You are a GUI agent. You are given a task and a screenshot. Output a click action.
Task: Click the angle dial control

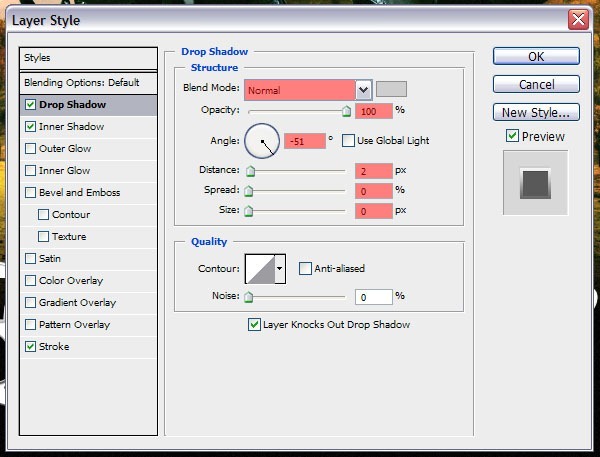tap(262, 141)
